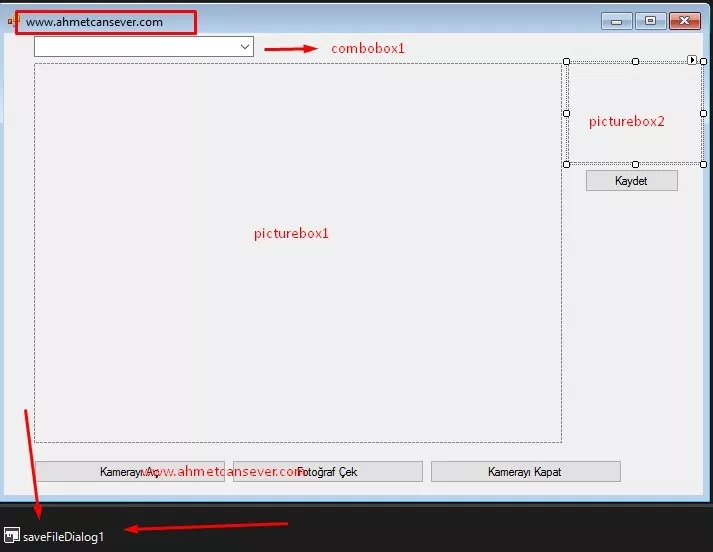Click the Kamerayı Aç button

tap(130, 472)
